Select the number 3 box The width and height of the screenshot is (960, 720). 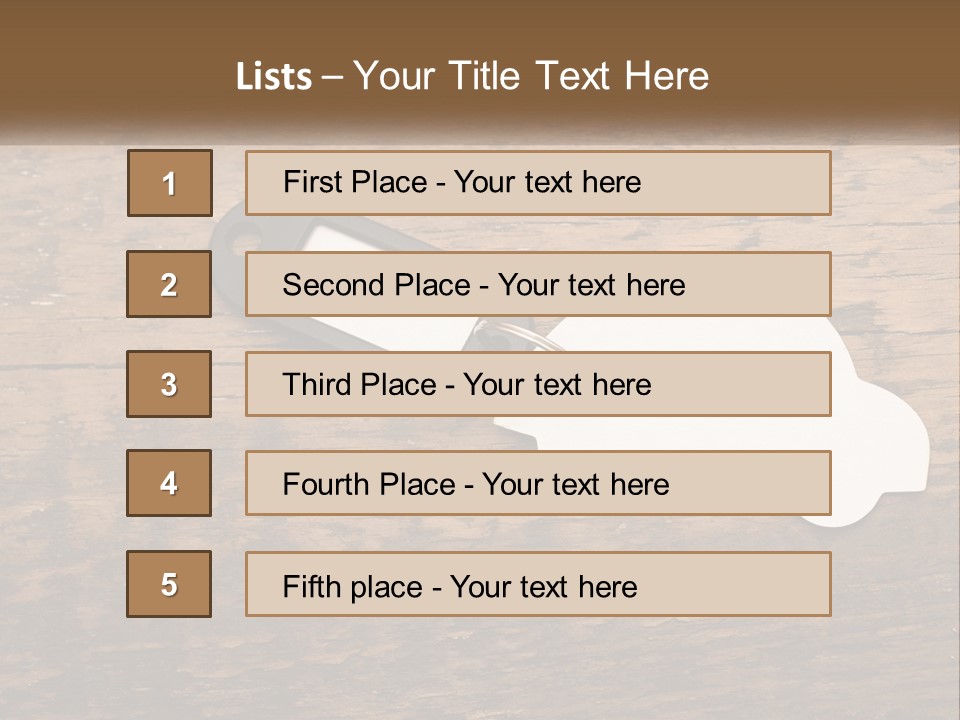[169, 384]
